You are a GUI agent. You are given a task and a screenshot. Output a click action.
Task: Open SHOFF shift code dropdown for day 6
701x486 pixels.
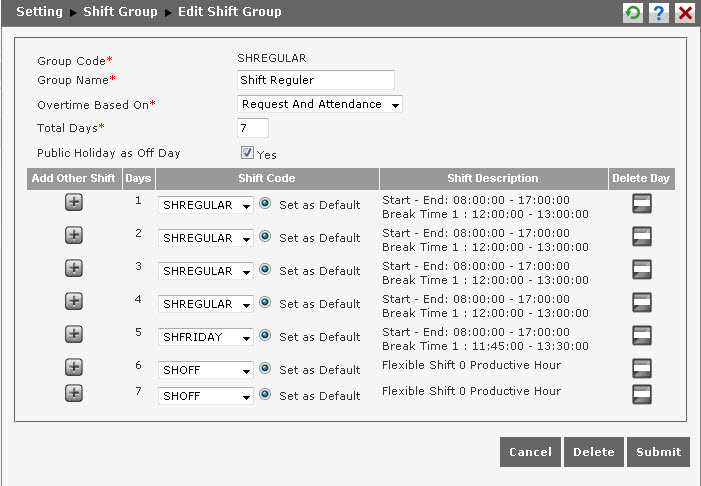(x=206, y=370)
